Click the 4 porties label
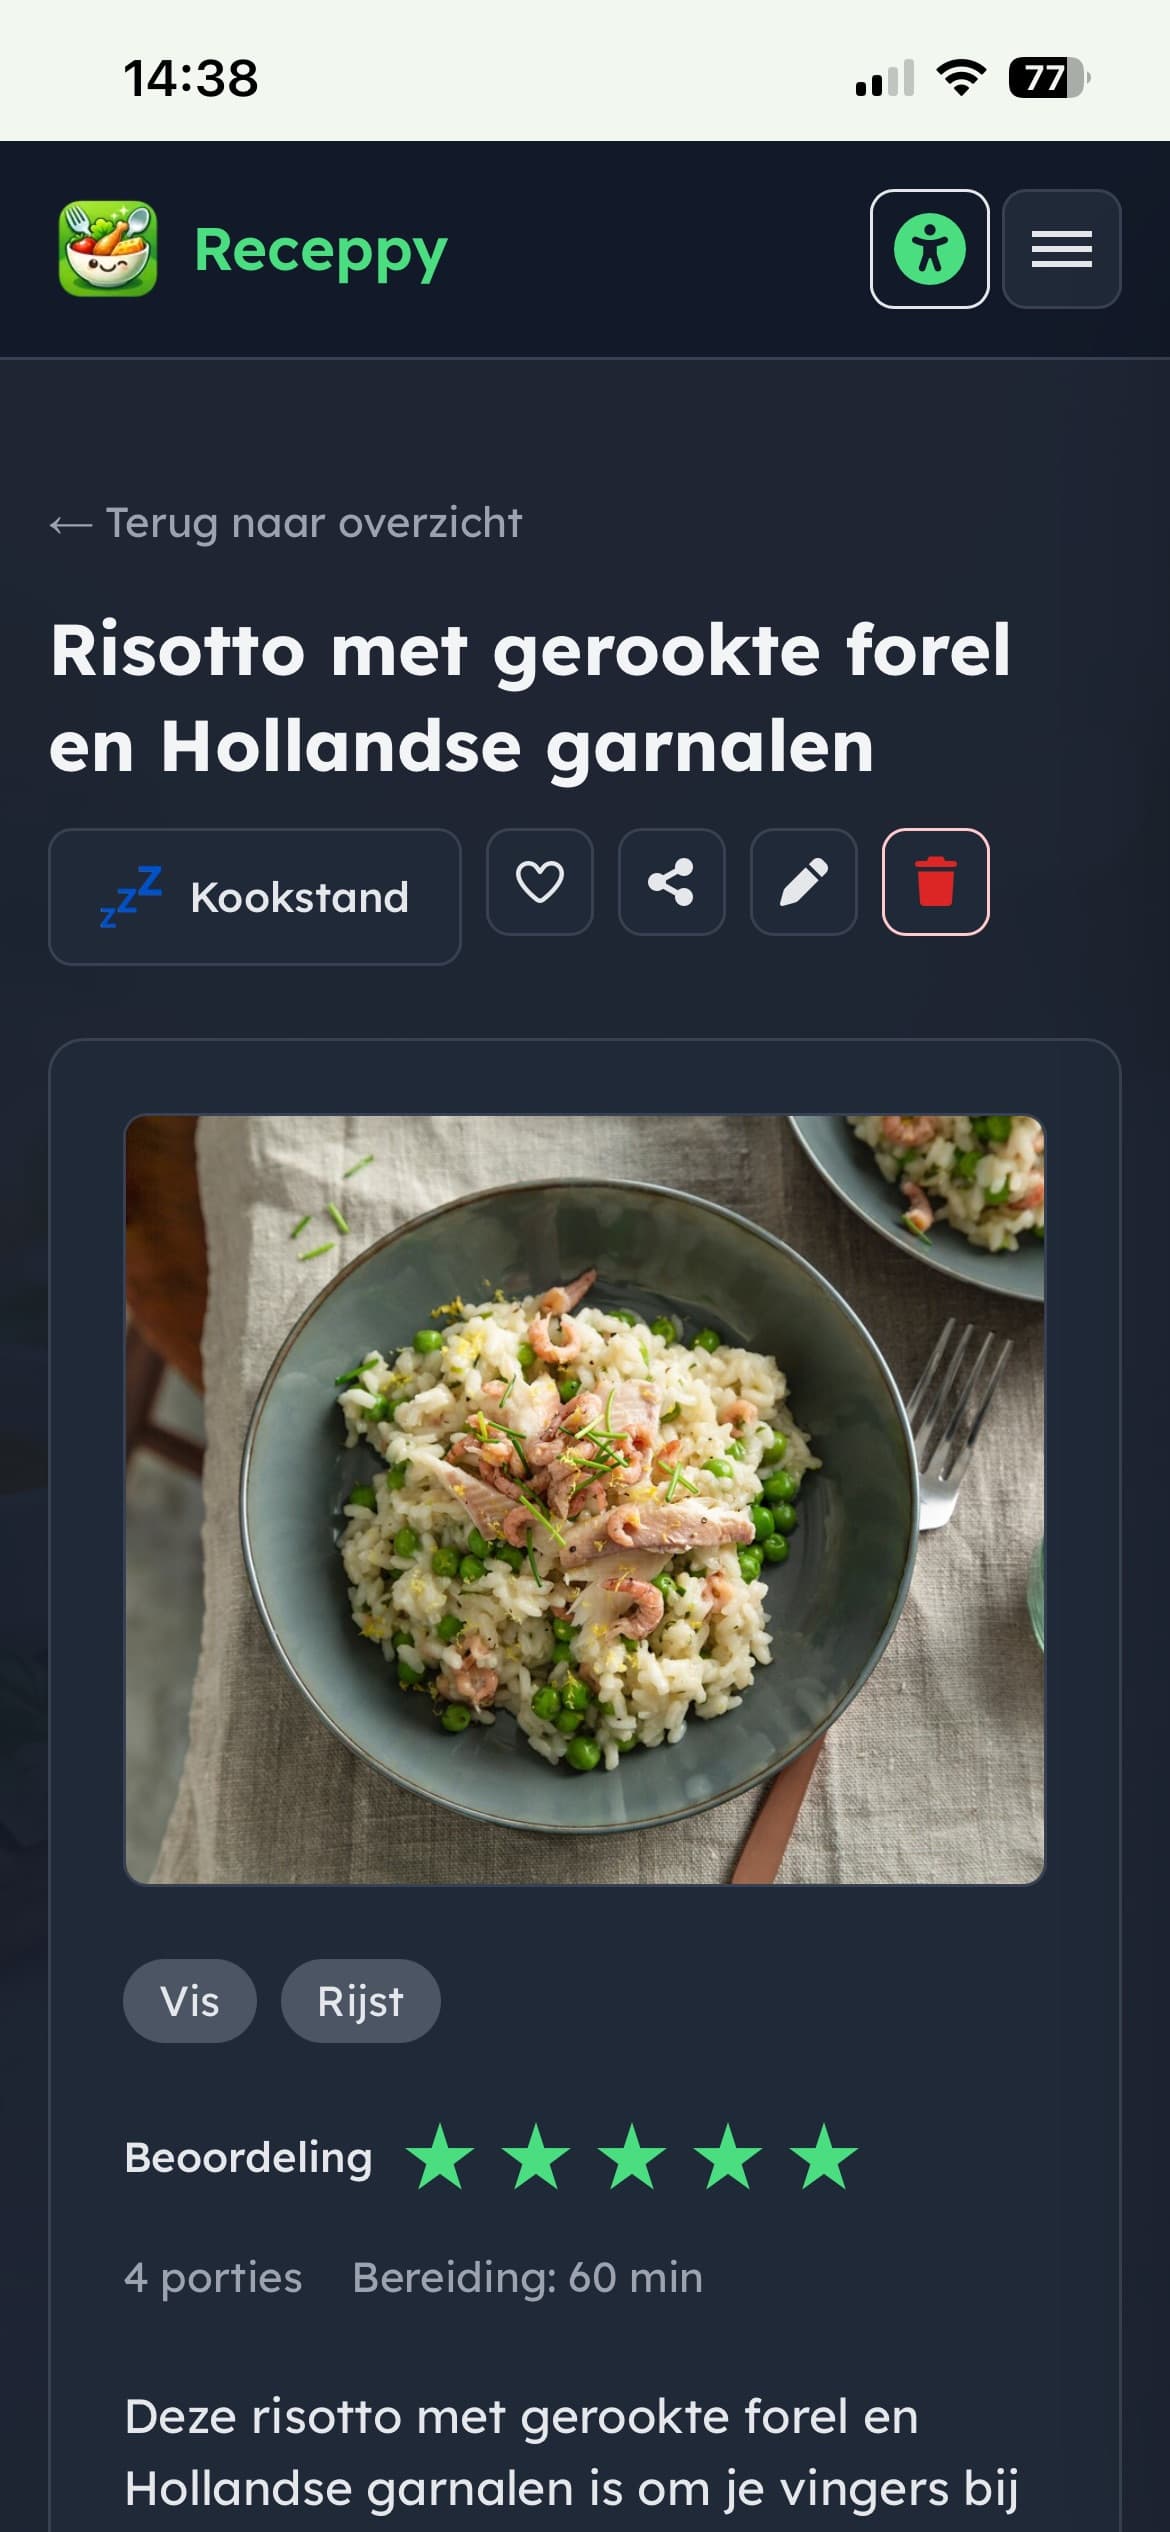The image size is (1170, 2532). tap(213, 2278)
